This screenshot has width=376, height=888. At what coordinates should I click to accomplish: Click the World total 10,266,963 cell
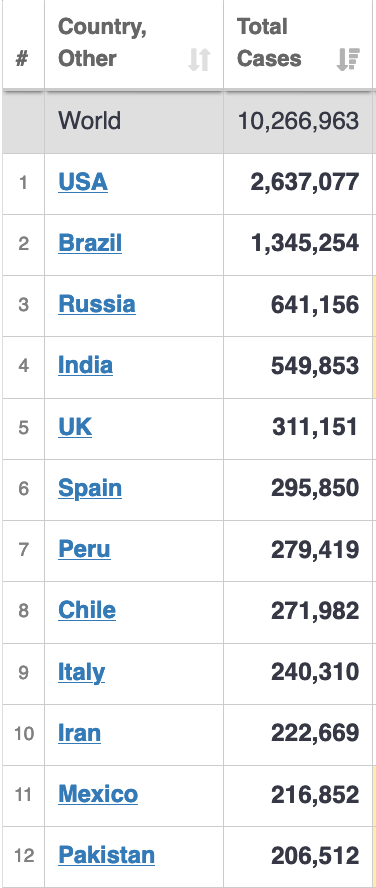click(298, 121)
